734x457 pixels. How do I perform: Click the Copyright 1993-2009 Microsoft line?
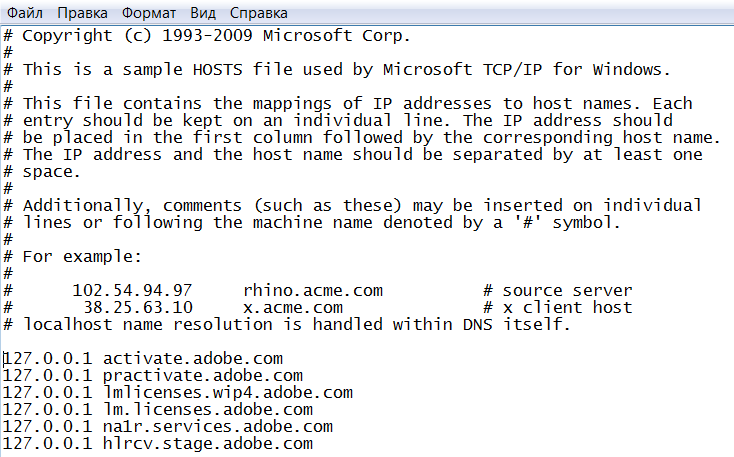[207, 36]
